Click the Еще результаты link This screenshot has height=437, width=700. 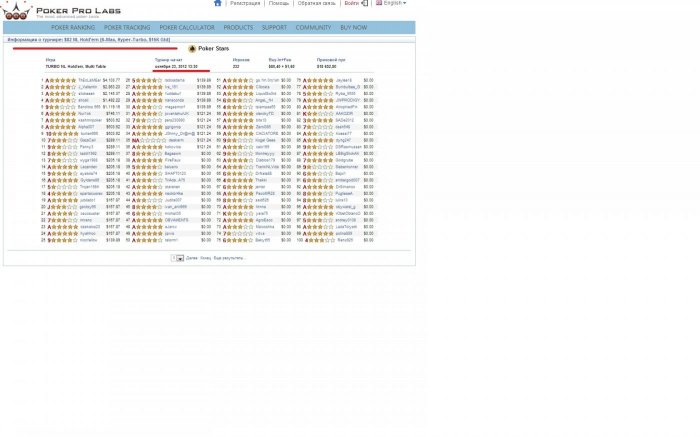pyautogui.click(x=229, y=258)
